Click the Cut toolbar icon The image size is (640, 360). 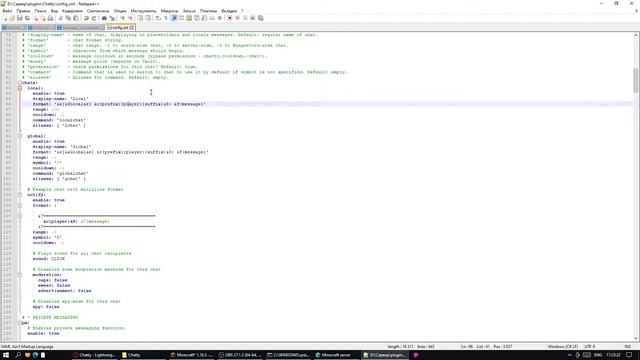(x=60, y=18)
